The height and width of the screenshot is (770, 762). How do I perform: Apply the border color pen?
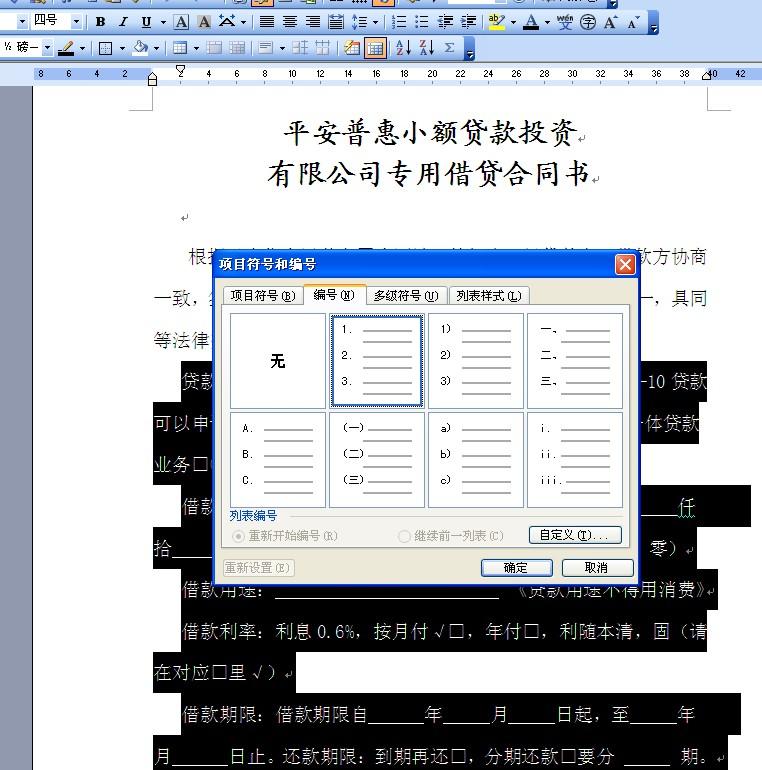(x=66, y=48)
